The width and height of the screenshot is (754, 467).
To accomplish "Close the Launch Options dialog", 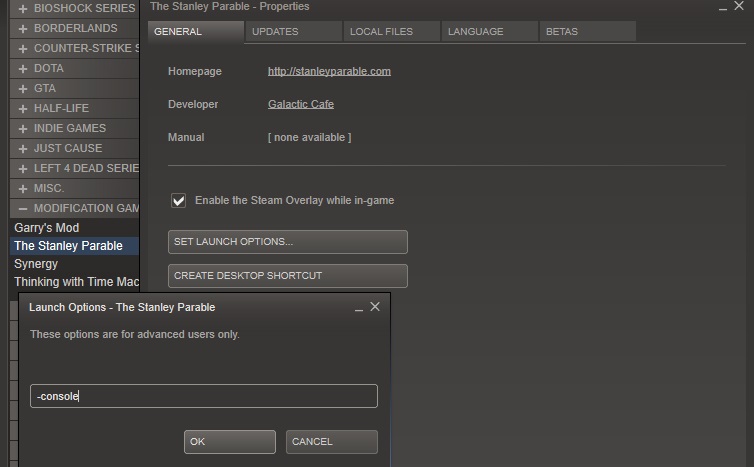I will tap(375, 307).
